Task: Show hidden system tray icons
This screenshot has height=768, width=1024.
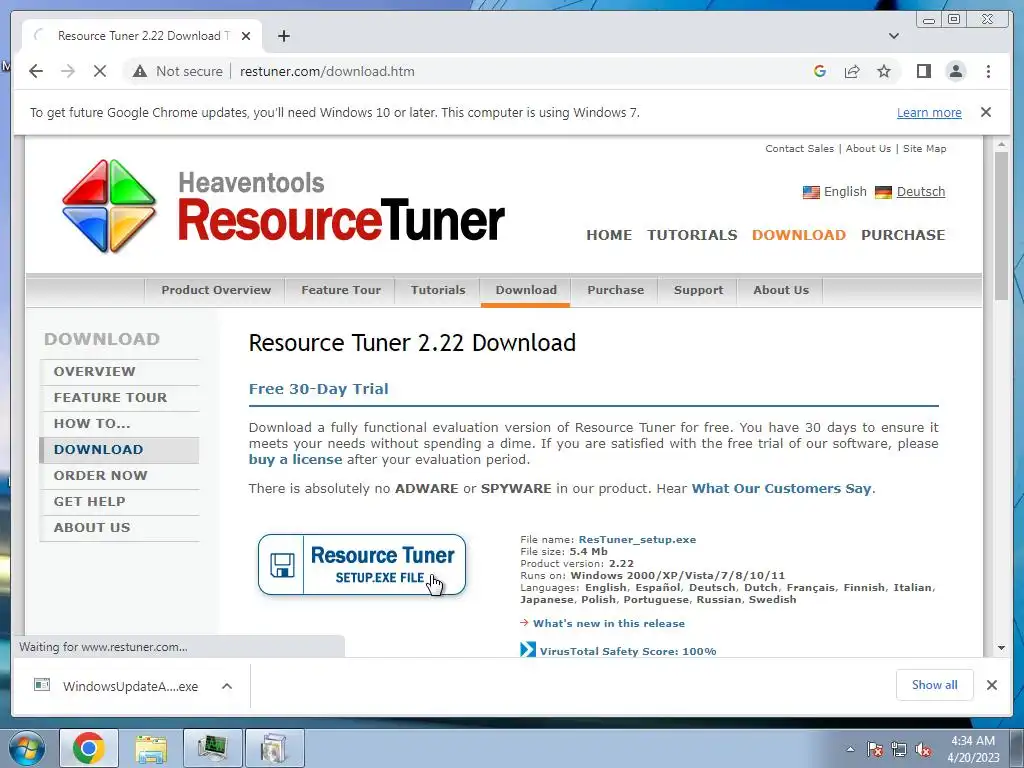Action: point(850,749)
